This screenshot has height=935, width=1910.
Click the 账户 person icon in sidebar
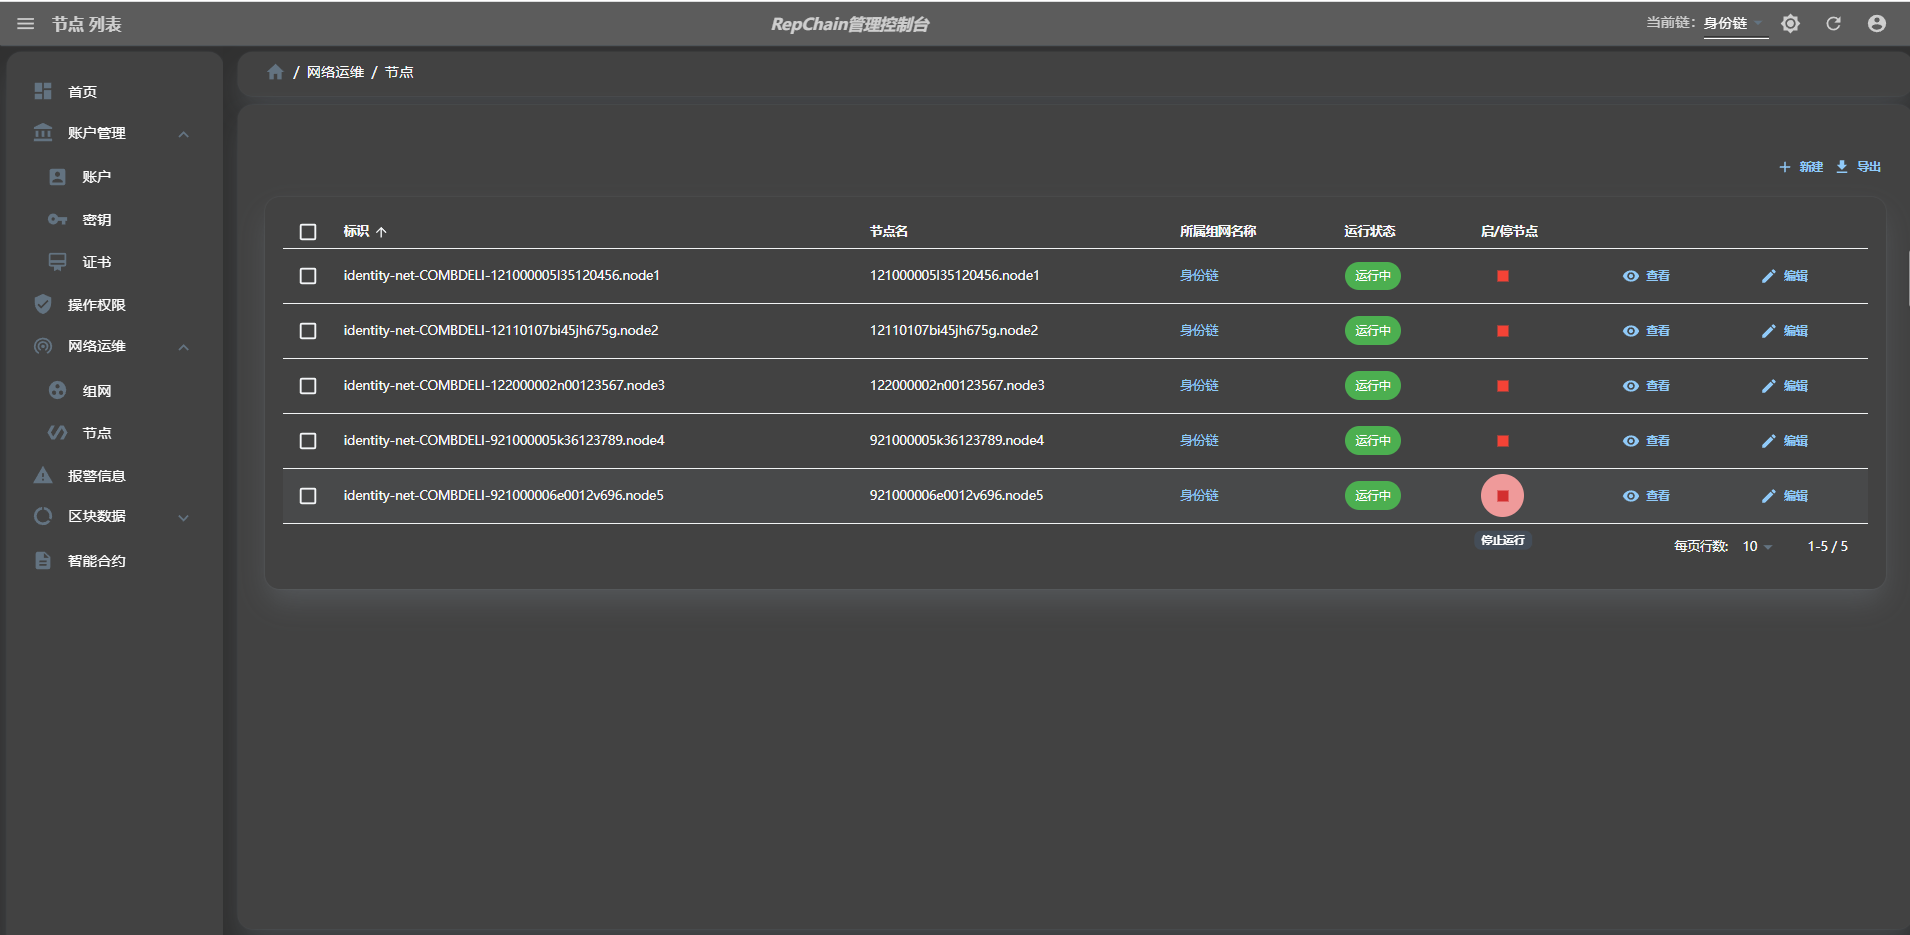[58, 176]
